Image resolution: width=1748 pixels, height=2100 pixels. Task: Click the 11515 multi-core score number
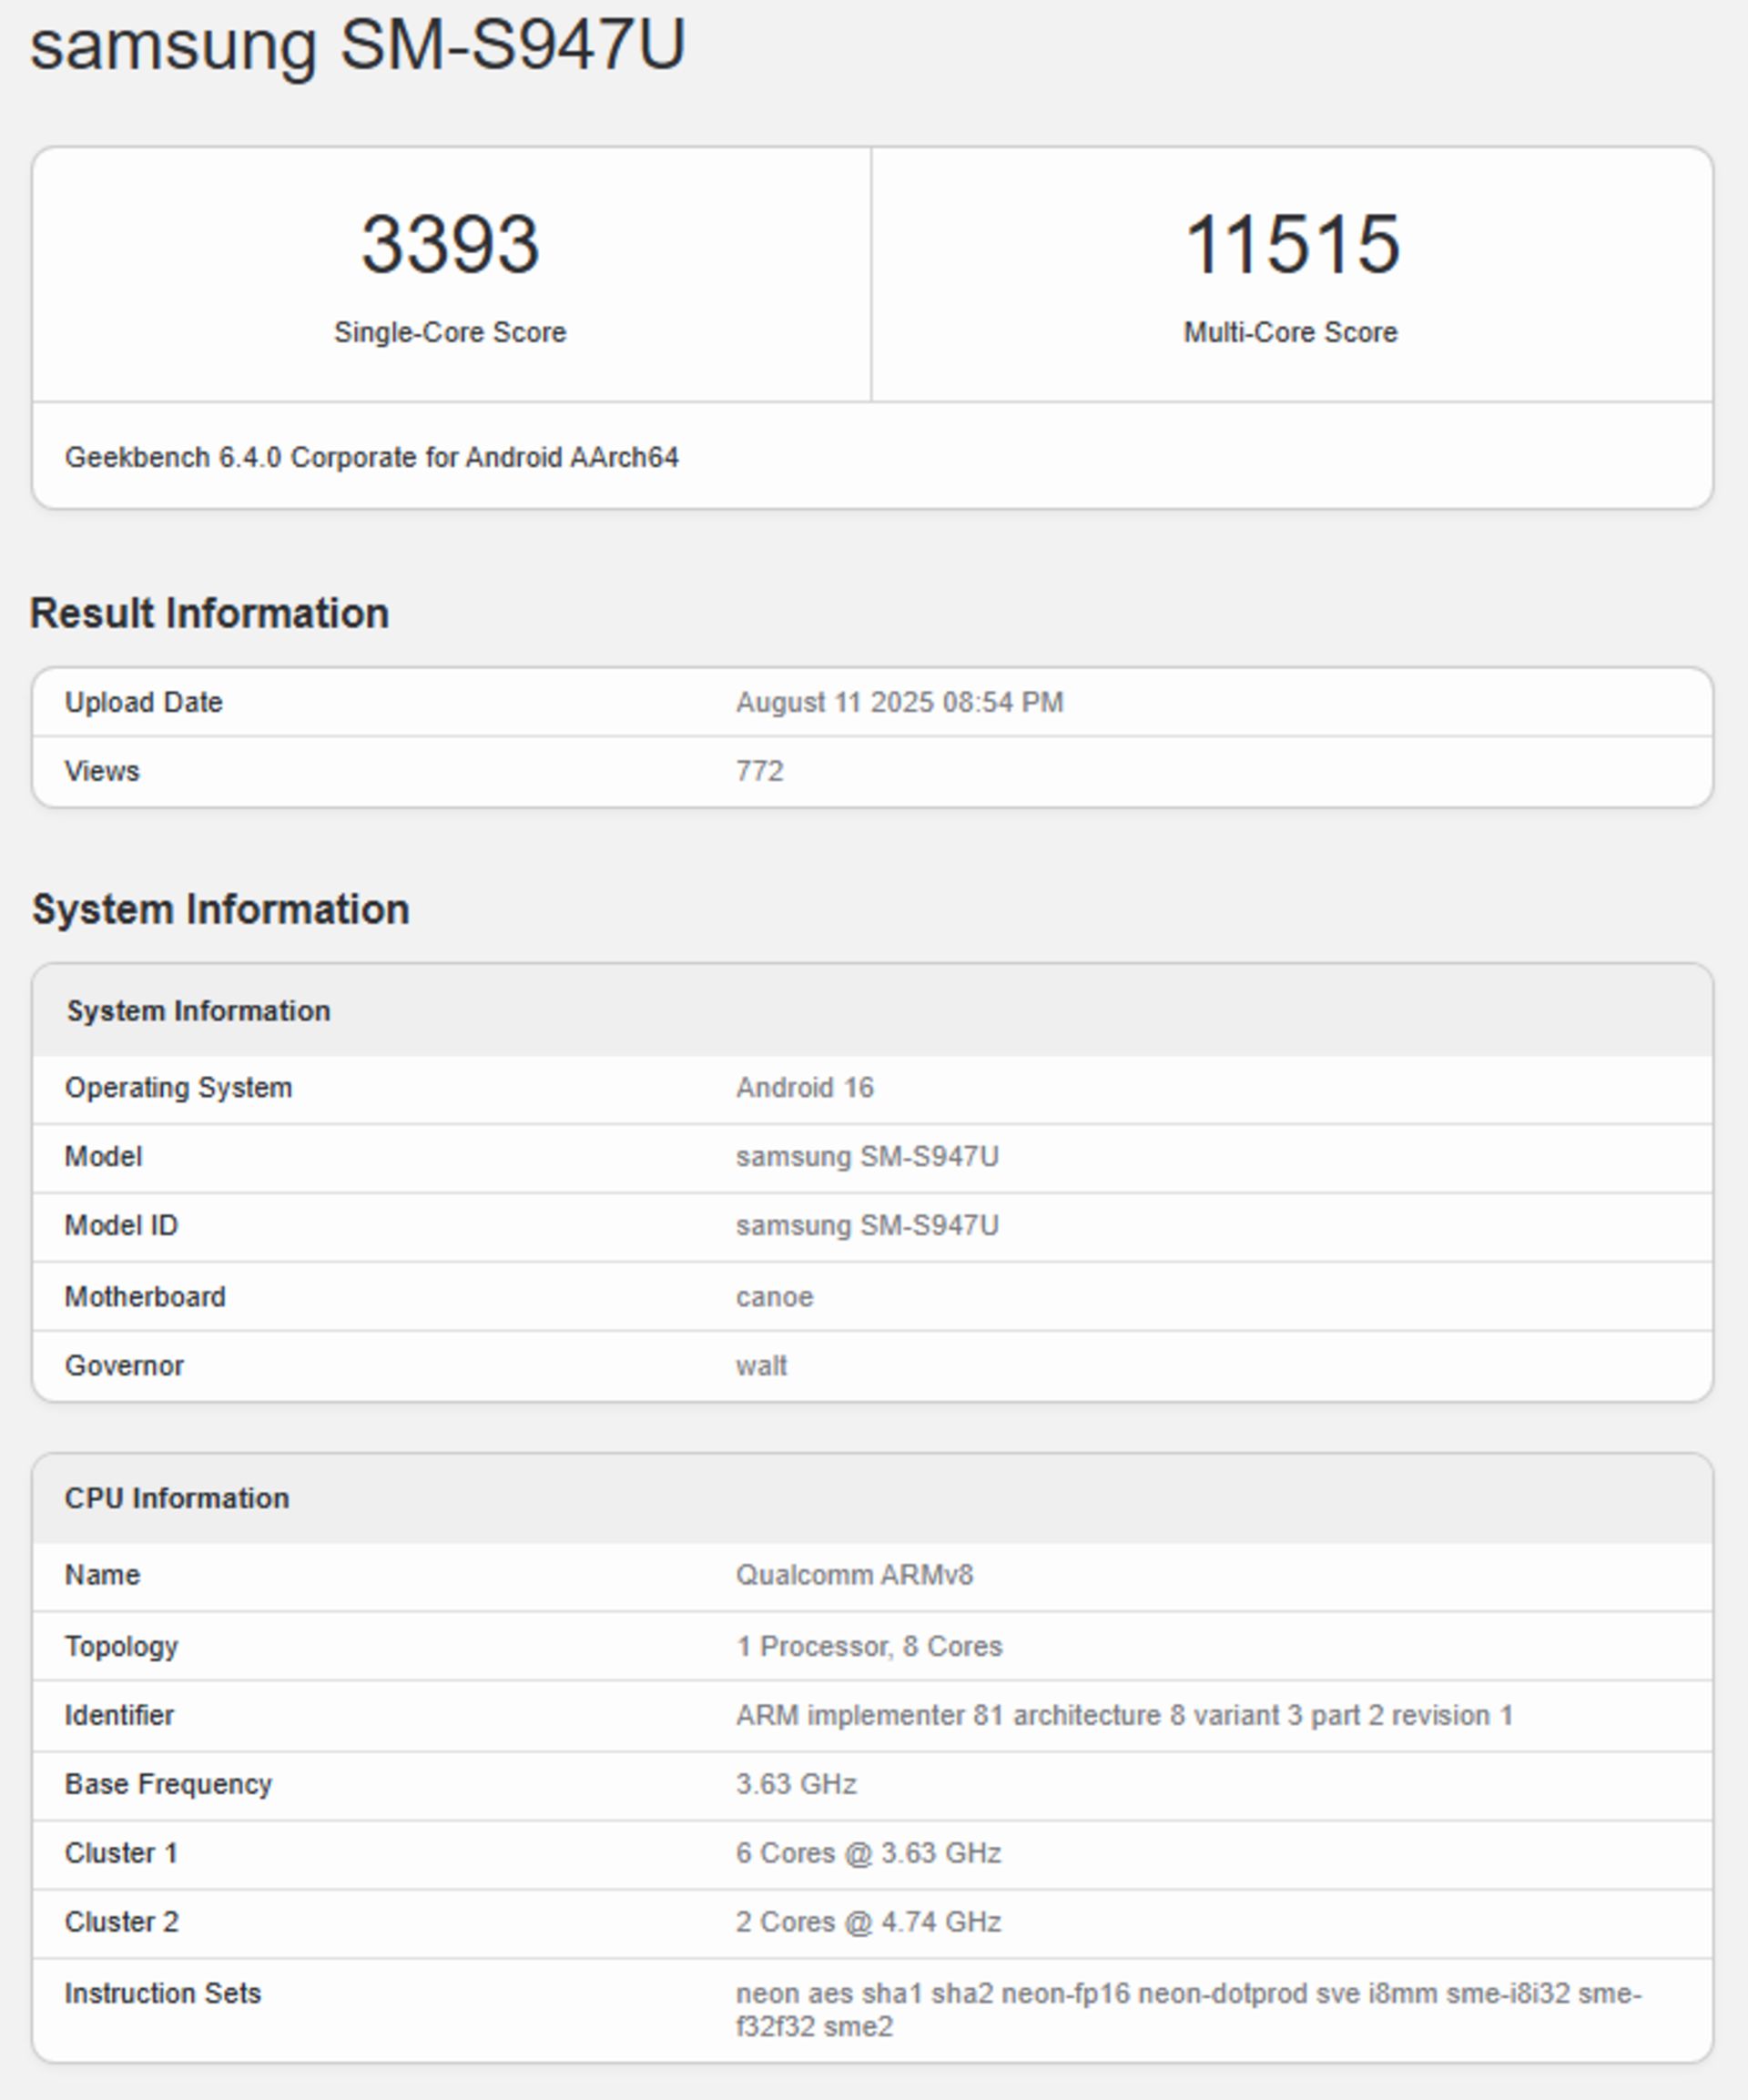(1291, 245)
